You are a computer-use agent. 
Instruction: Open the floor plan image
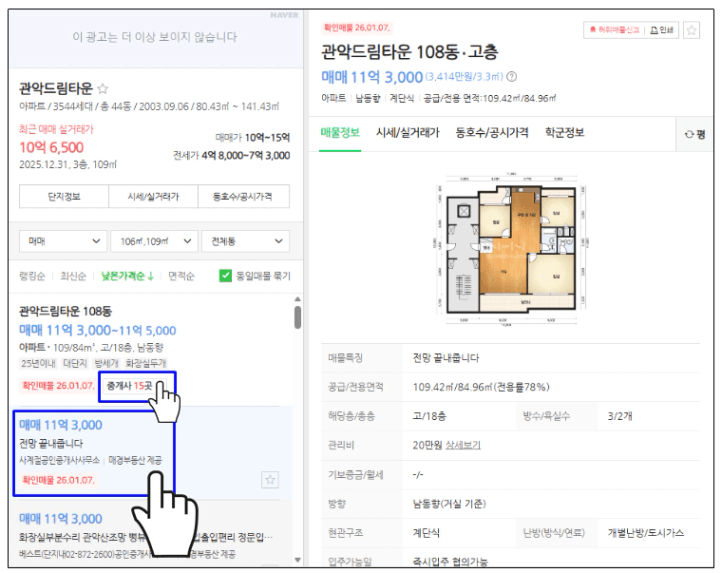[510, 250]
